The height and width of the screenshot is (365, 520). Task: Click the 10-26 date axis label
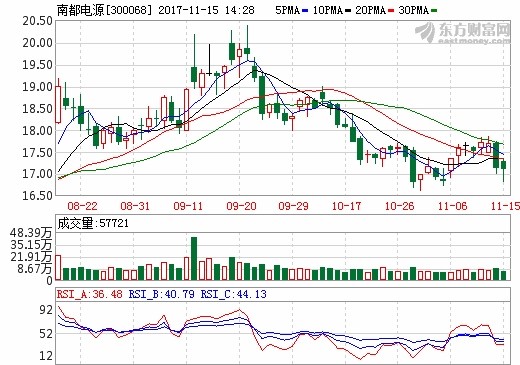[399, 206]
